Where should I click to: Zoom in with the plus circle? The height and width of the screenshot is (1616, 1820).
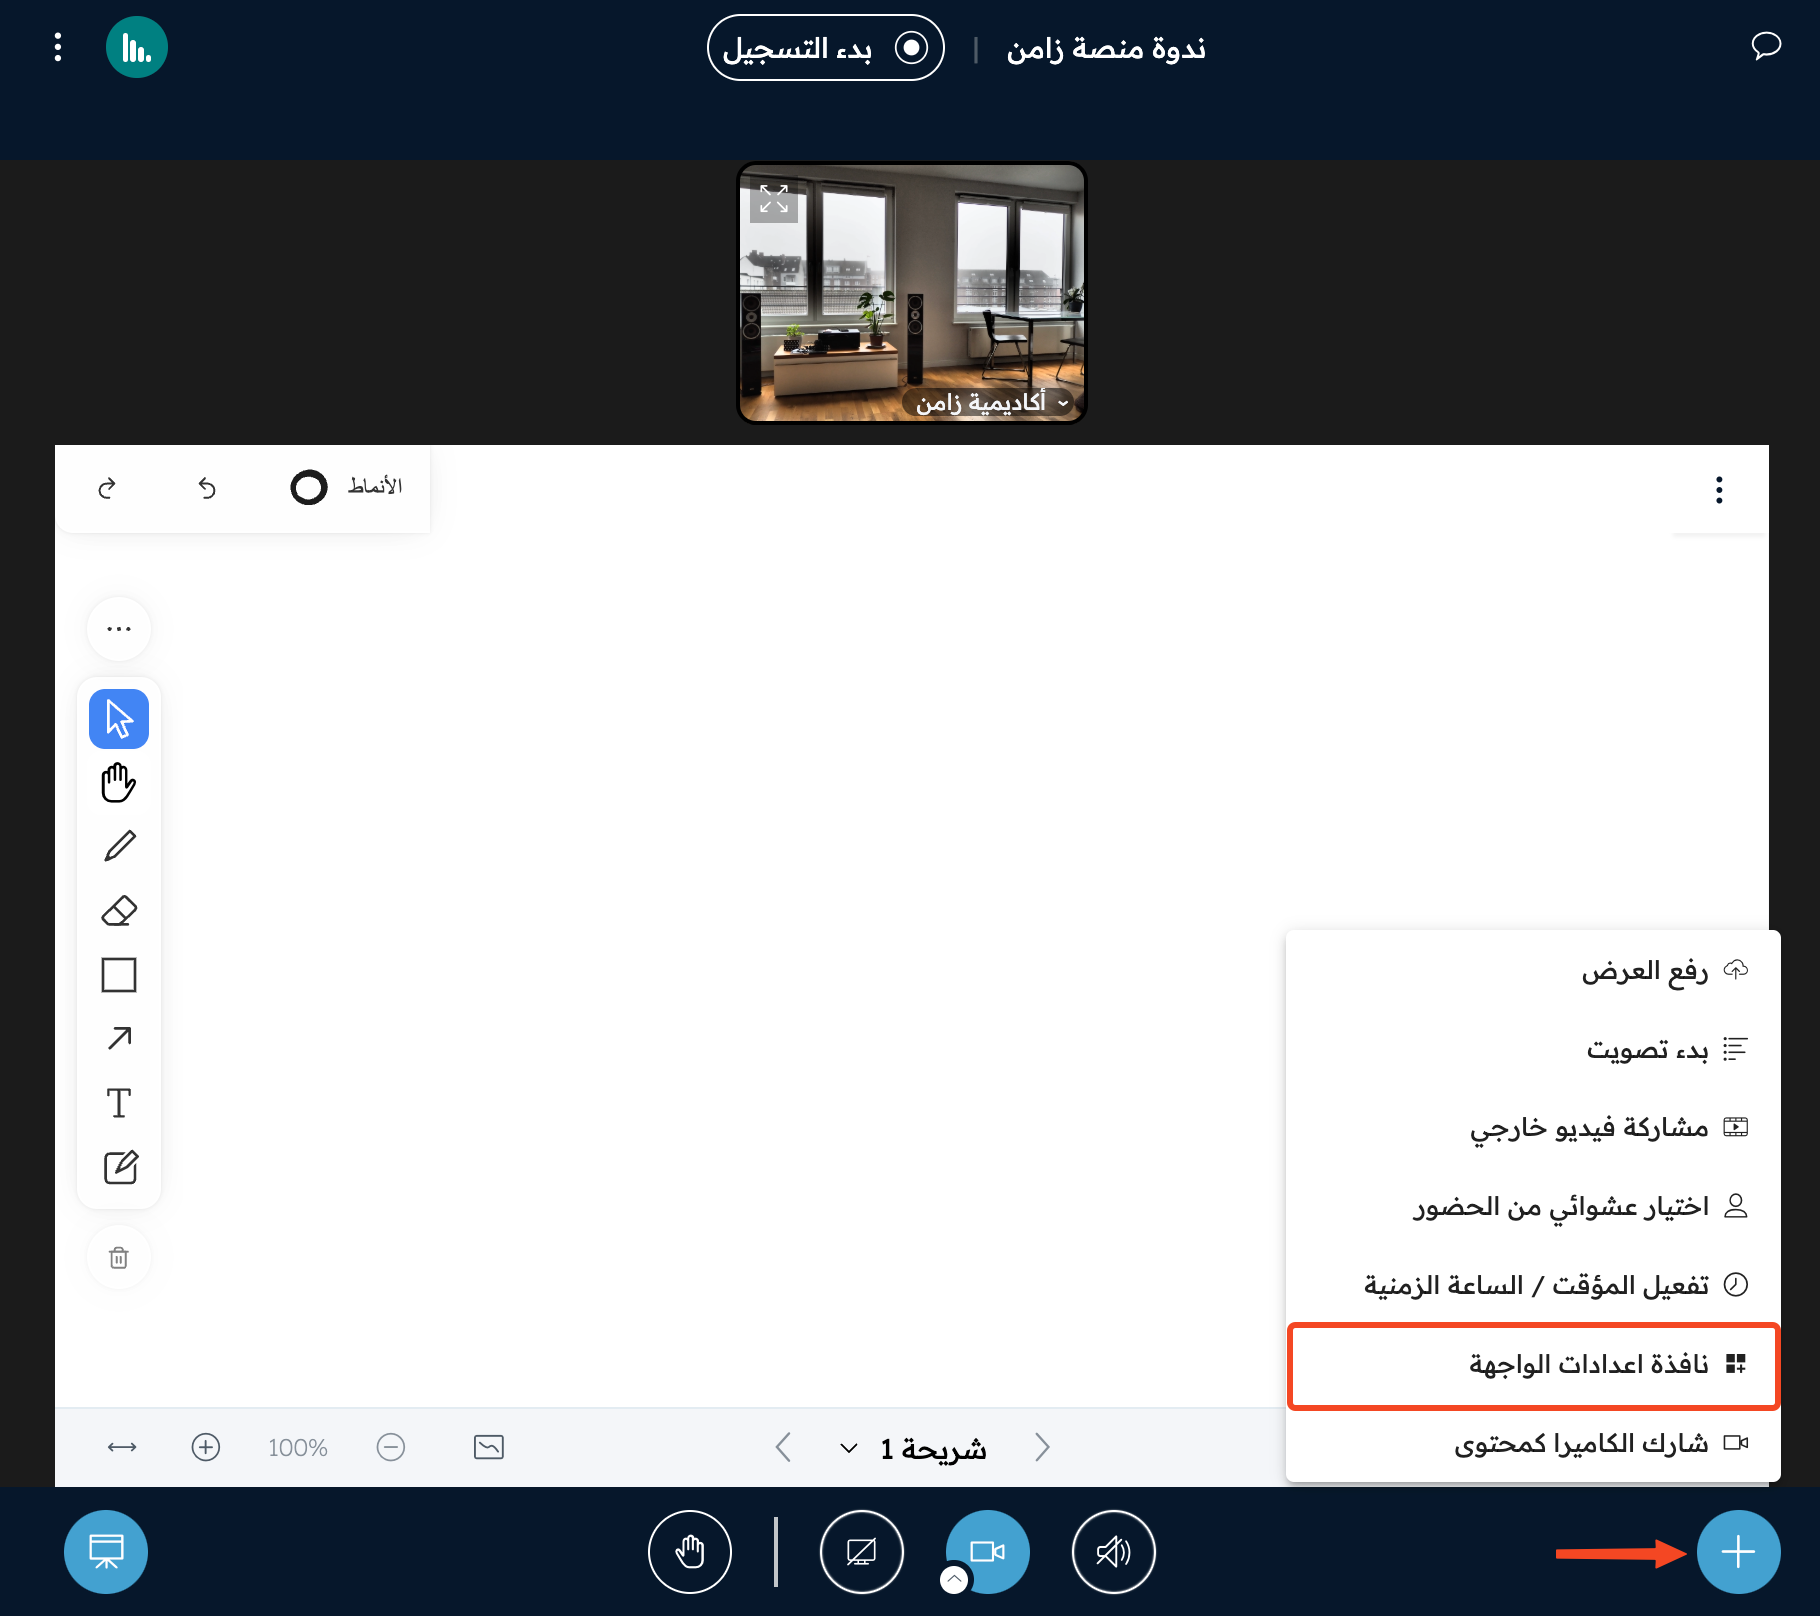[206, 1447]
